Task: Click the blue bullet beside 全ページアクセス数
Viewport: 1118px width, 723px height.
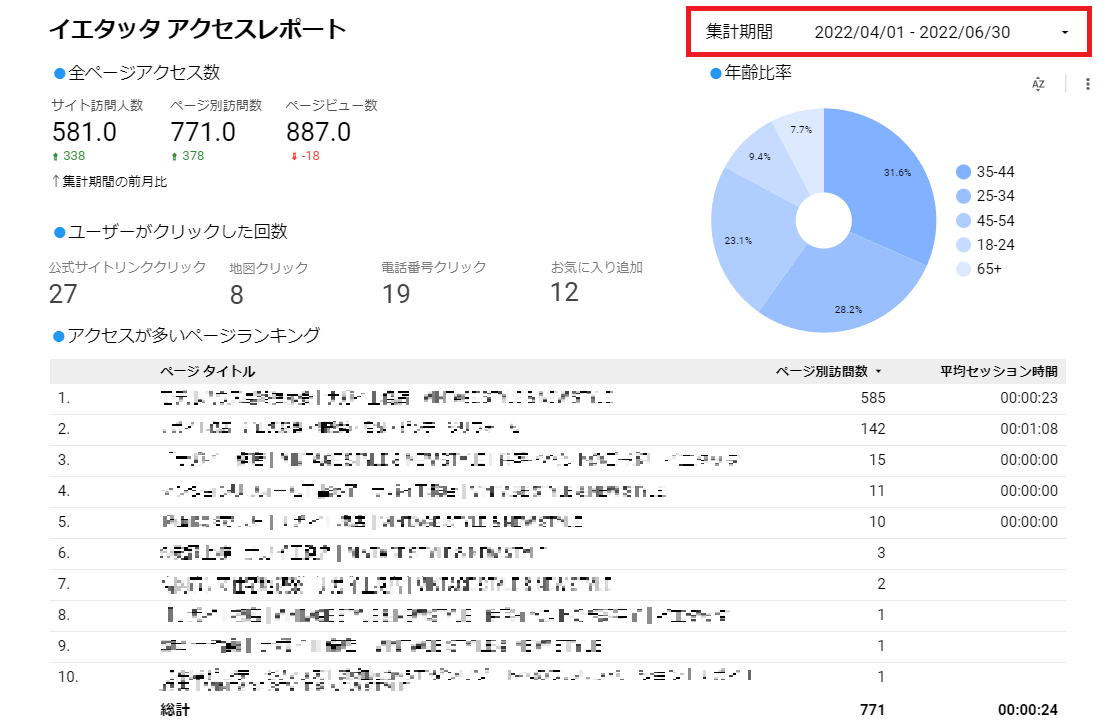Action: tap(59, 74)
